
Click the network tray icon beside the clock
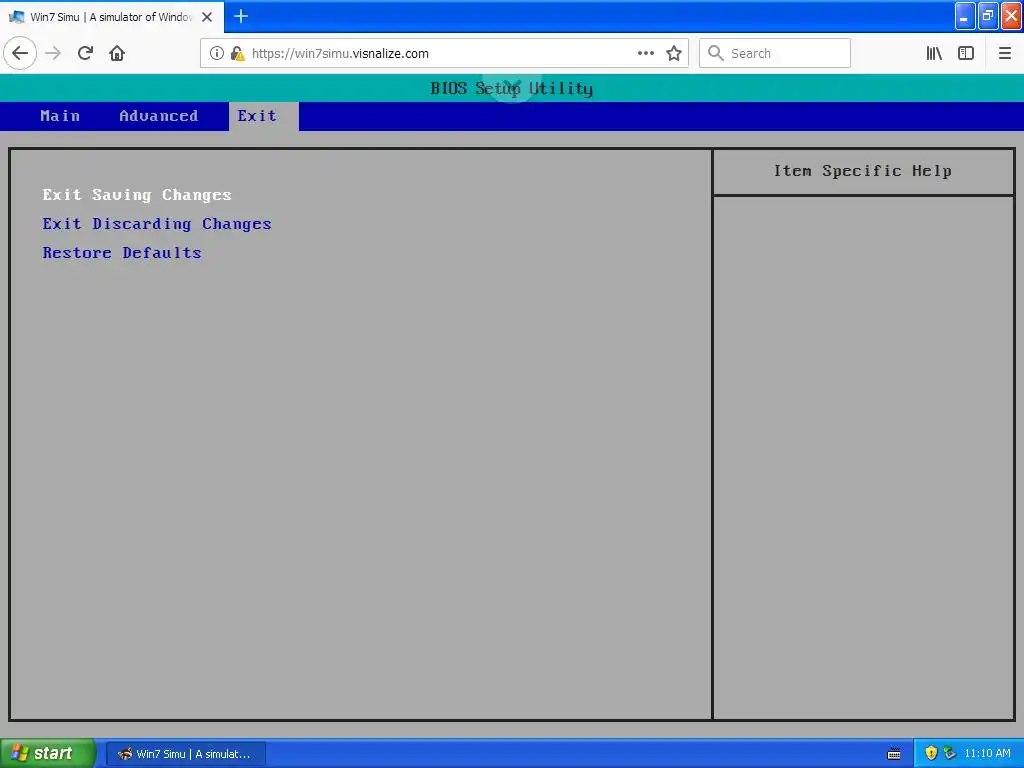[950, 753]
